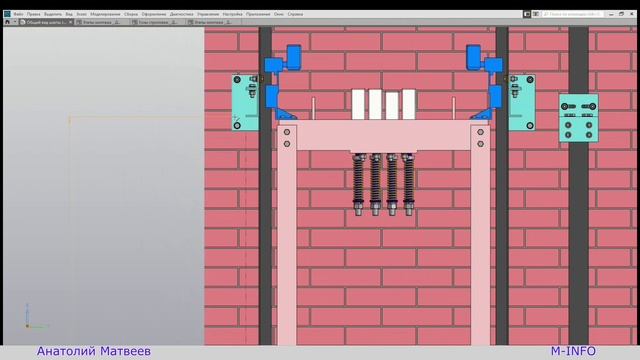The height and width of the screenshot is (360, 640).
Task: Open the Управление menu
Action: 208,14
